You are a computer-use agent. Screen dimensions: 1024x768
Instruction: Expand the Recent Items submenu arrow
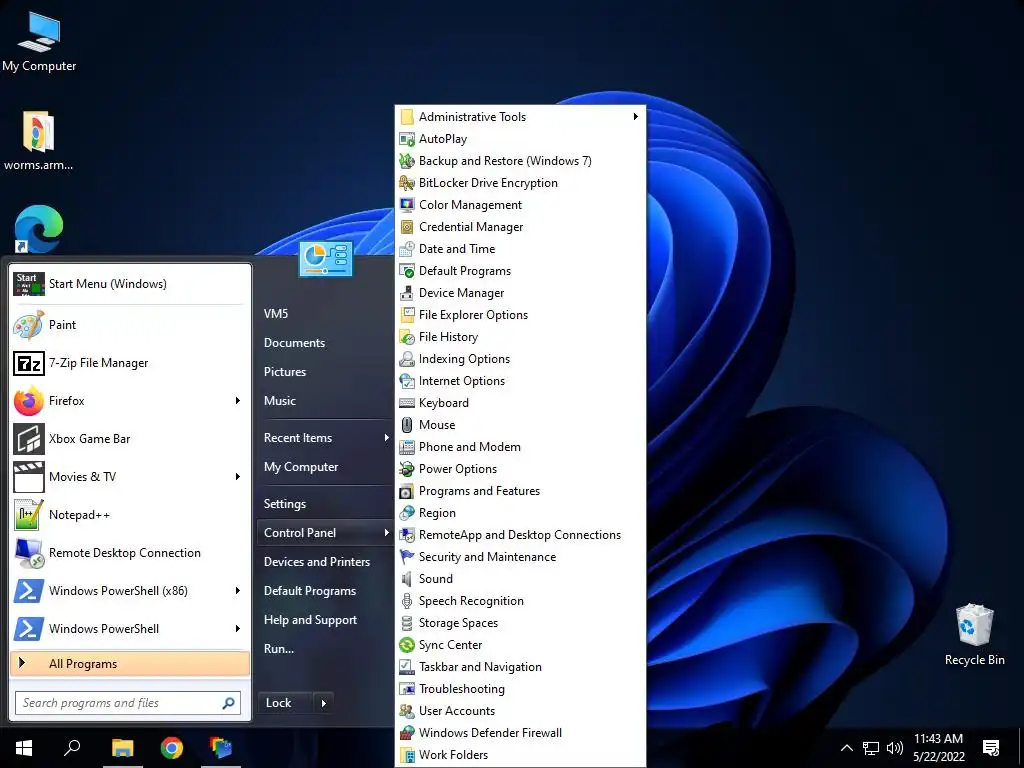click(386, 438)
